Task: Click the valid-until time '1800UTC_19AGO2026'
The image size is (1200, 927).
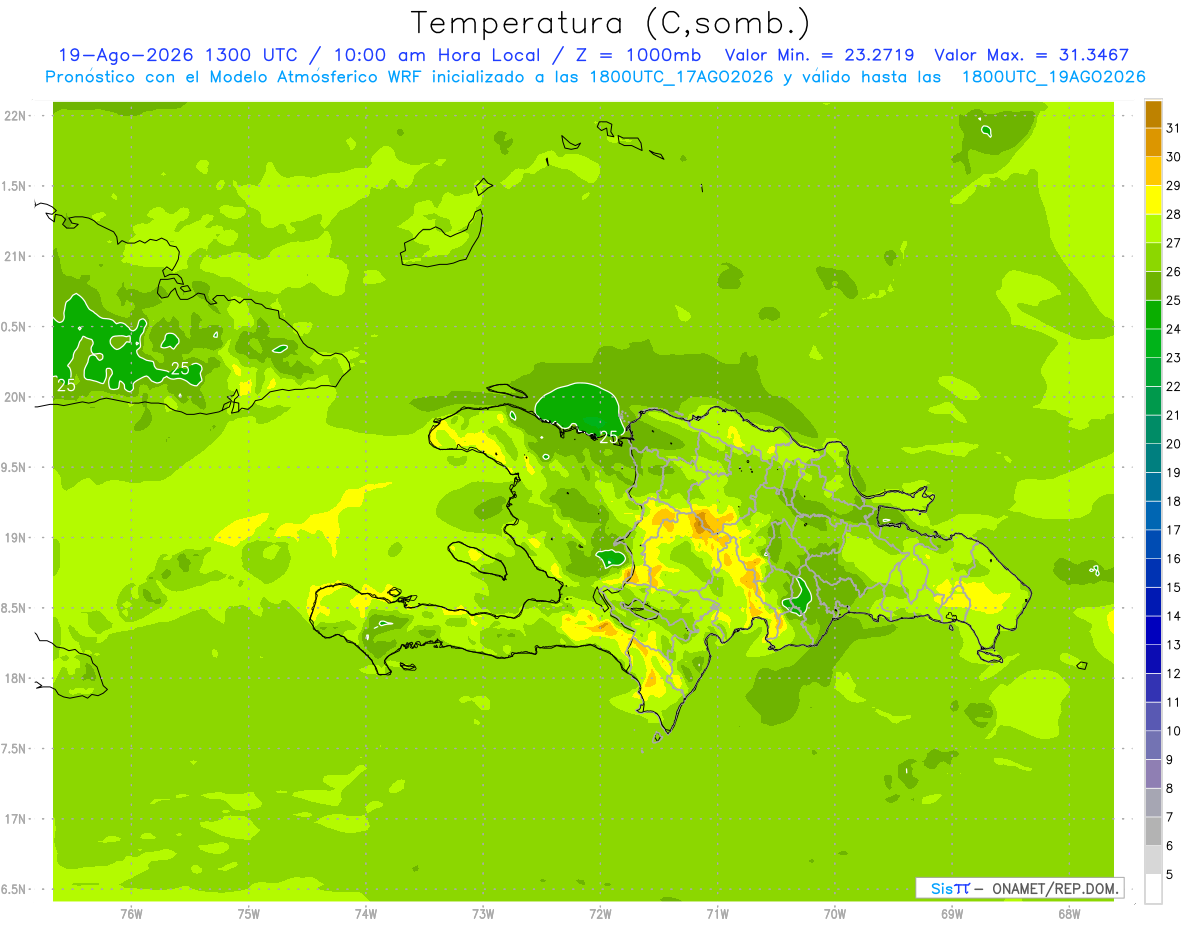Action: coord(1053,77)
